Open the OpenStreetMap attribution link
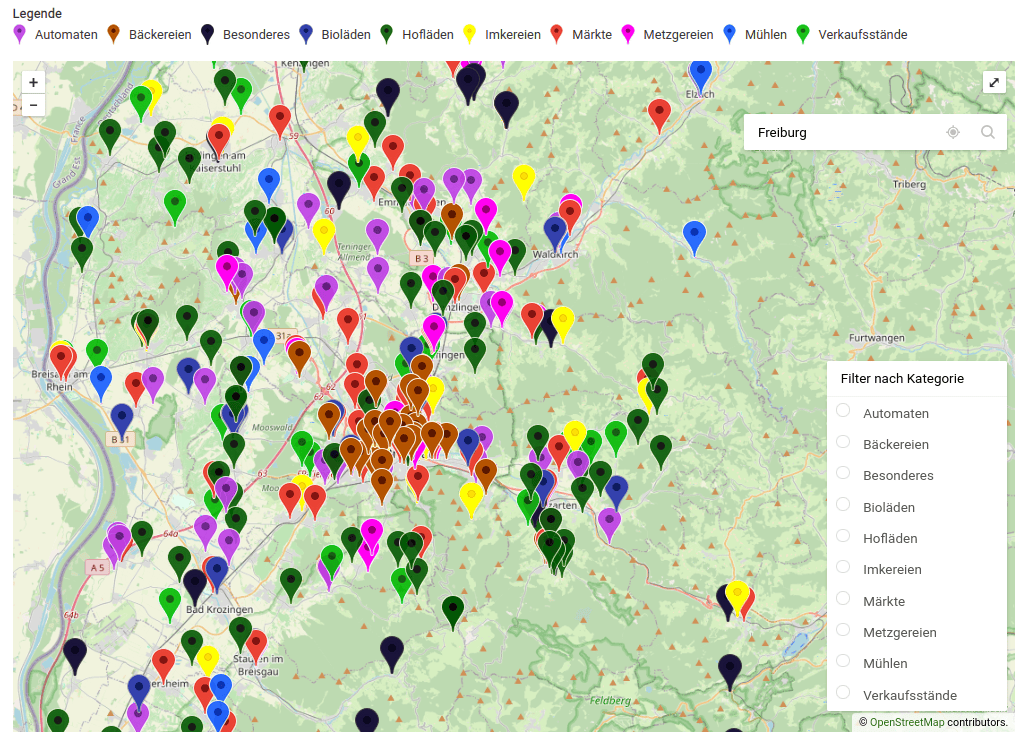The image size is (1028, 742). [x=906, y=722]
